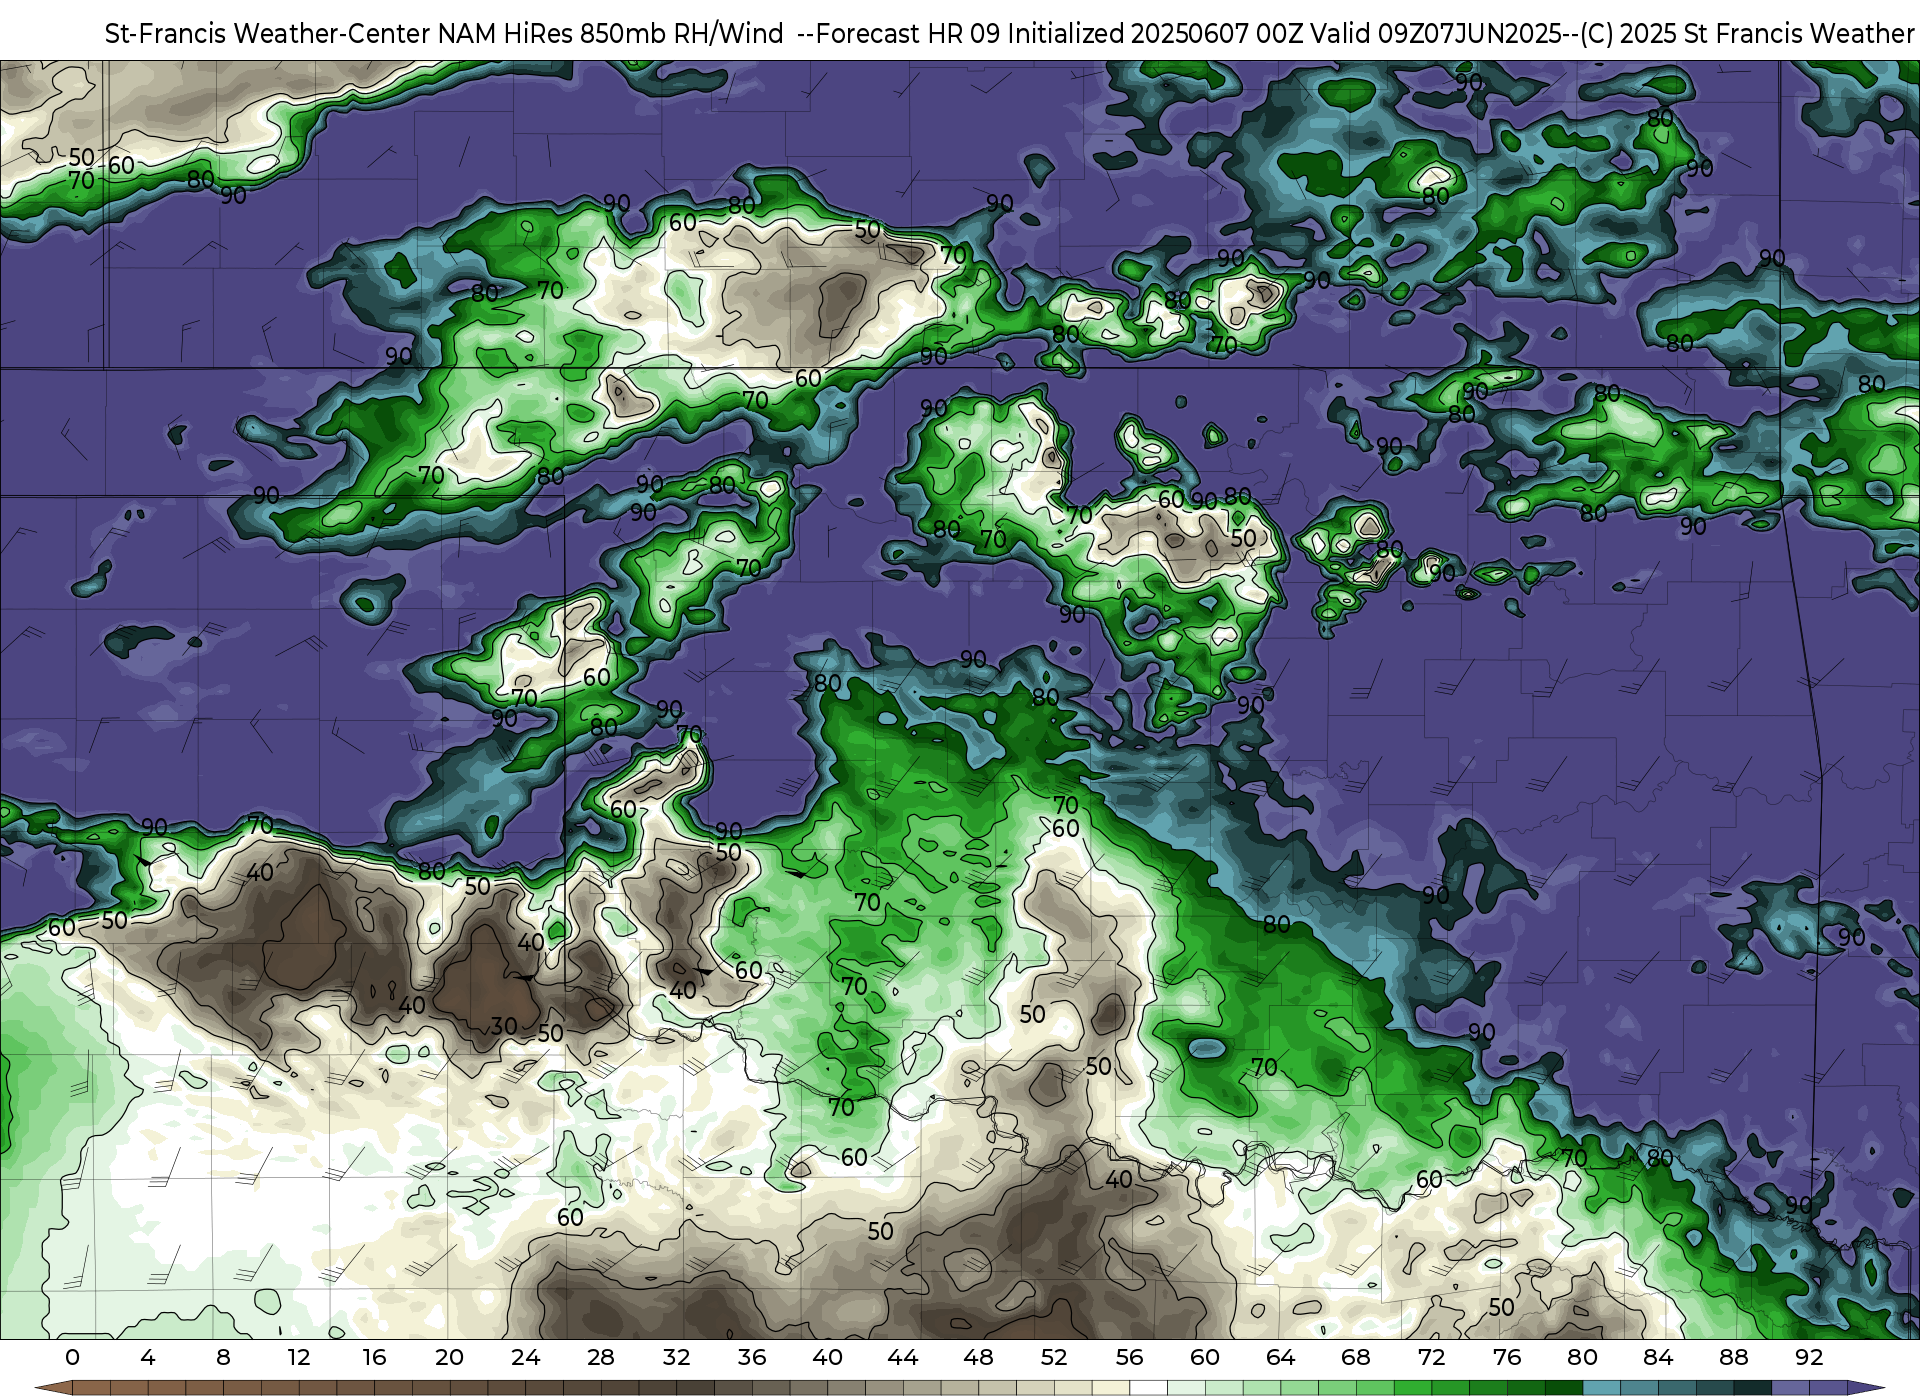Image resolution: width=1920 pixels, height=1400 pixels.
Task: Pick the purple swatch below the 92 label
Action: pyautogui.click(x=1827, y=1388)
